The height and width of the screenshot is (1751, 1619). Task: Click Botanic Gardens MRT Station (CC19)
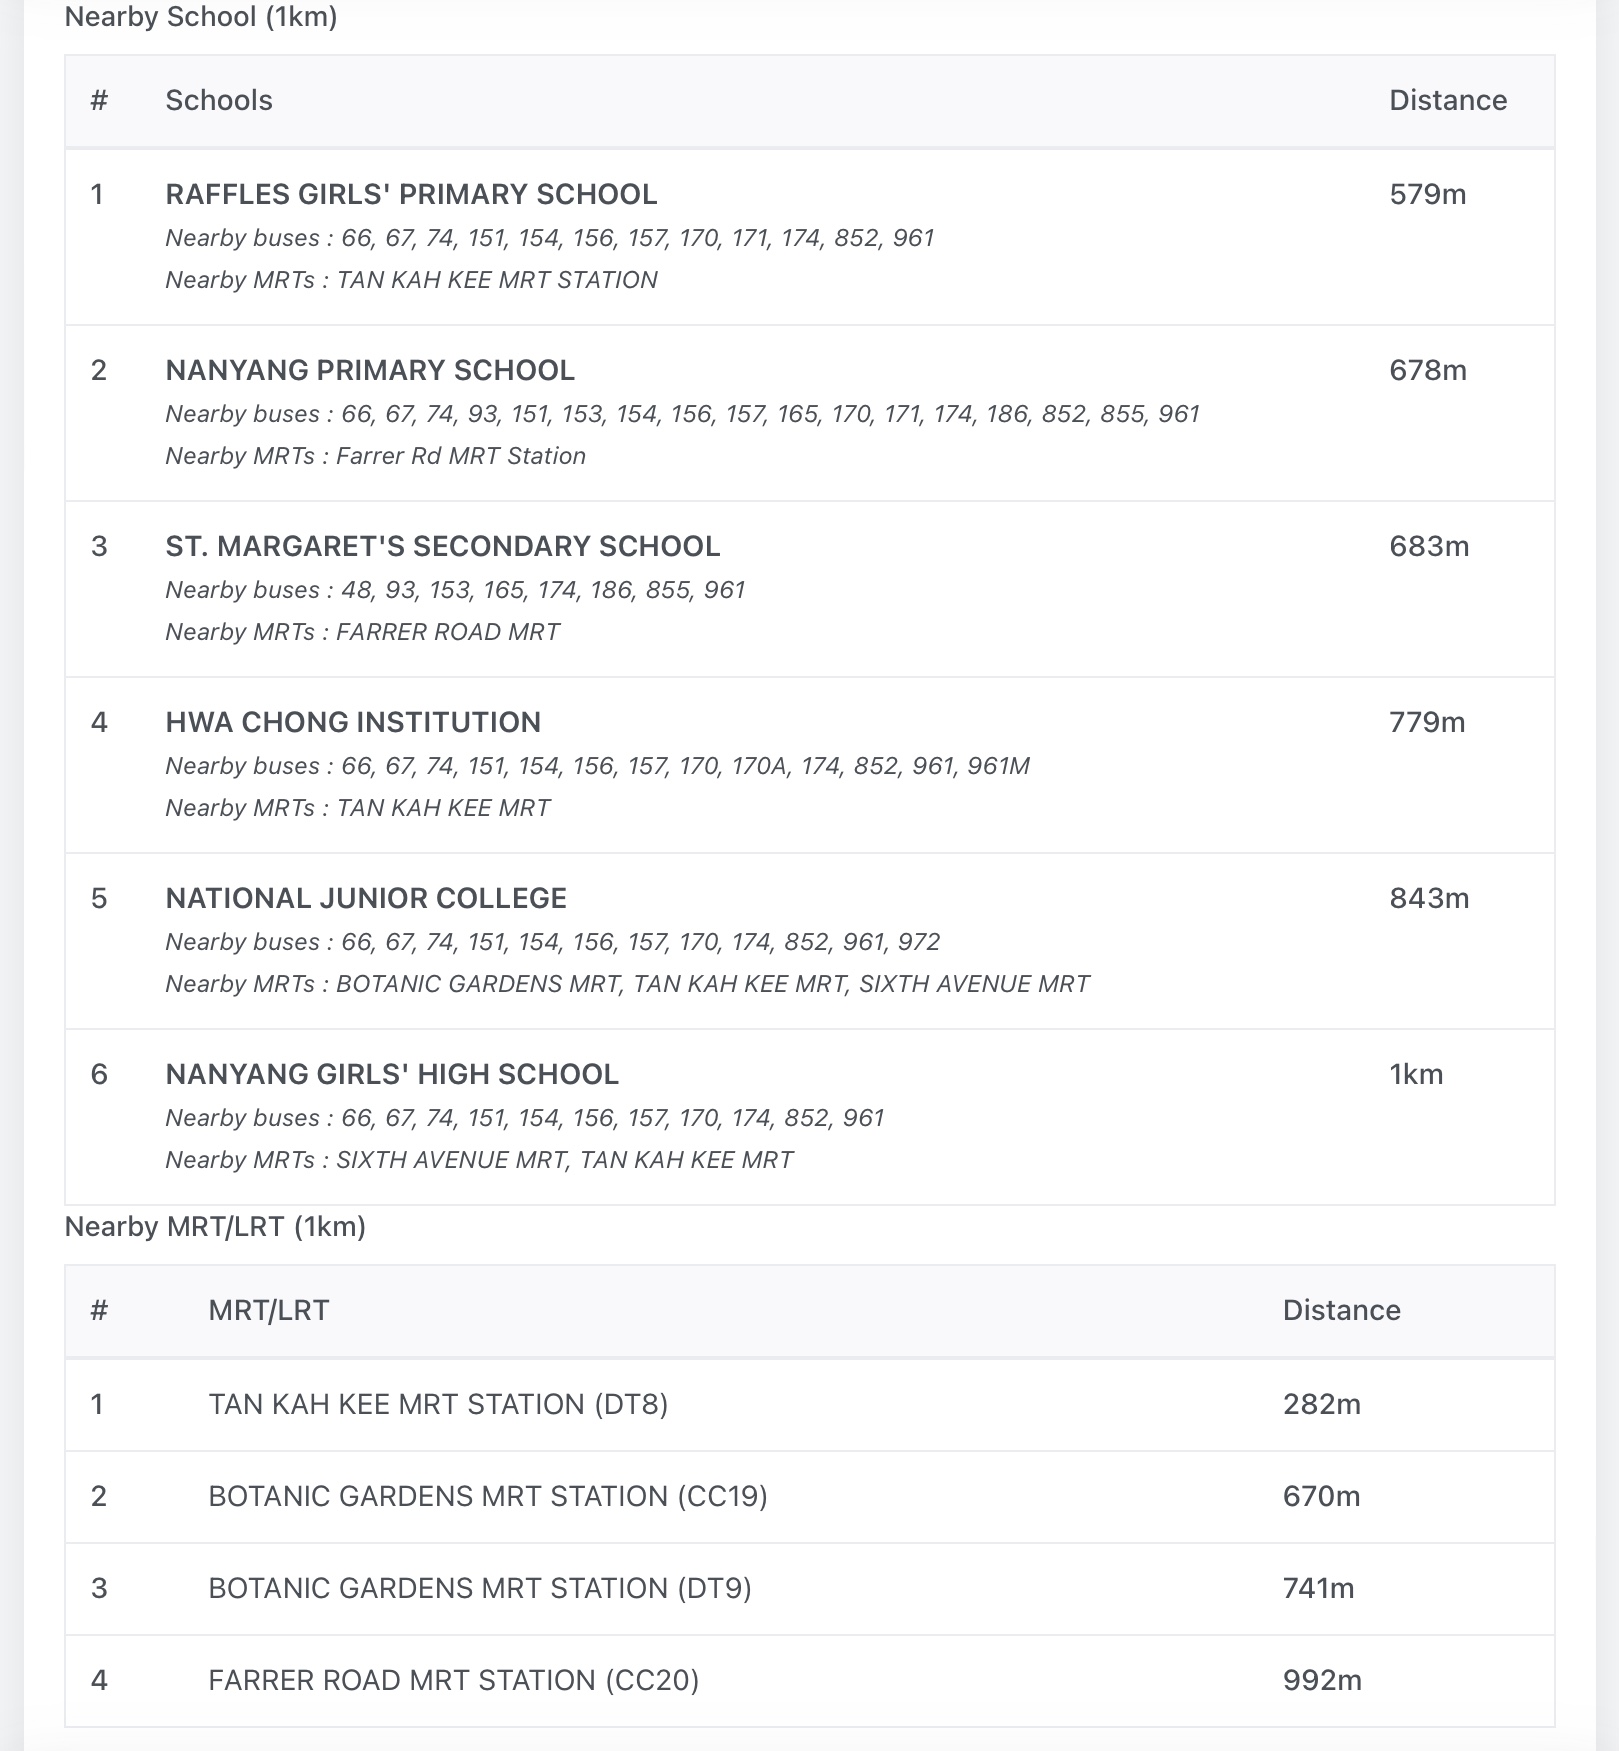click(x=488, y=1496)
